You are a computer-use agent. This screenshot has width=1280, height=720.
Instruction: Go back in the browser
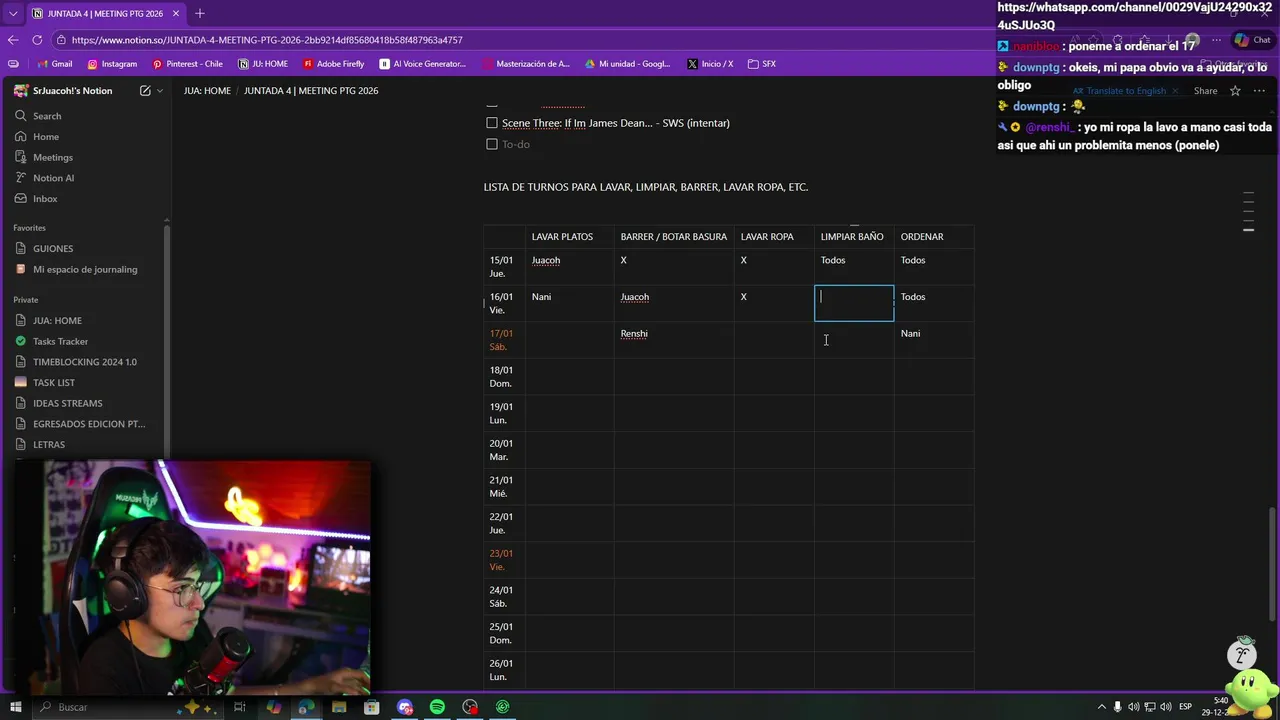[13, 40]
